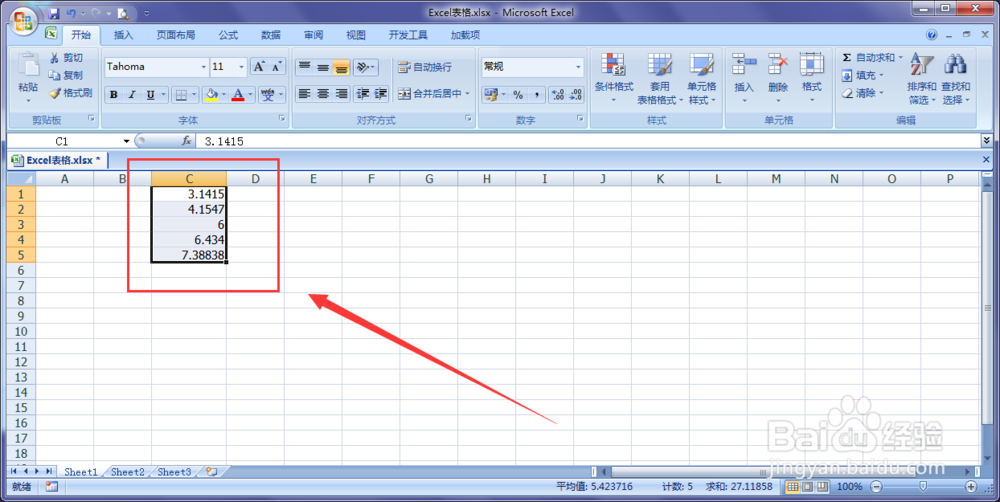The height and width of the screenshot is (502, 1000).
Task: Expand font color dropdown arrow
Action: coord(250,94)
